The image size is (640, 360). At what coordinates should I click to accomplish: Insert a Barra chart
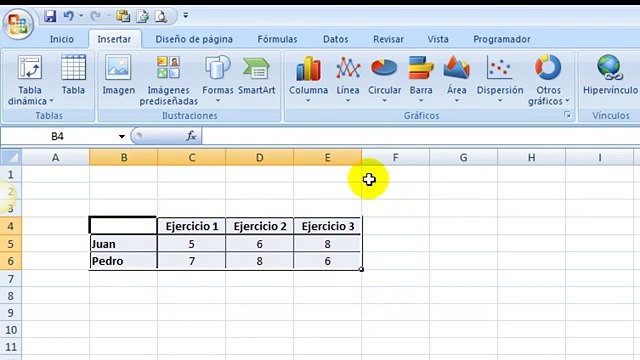[x=421, y=79]
